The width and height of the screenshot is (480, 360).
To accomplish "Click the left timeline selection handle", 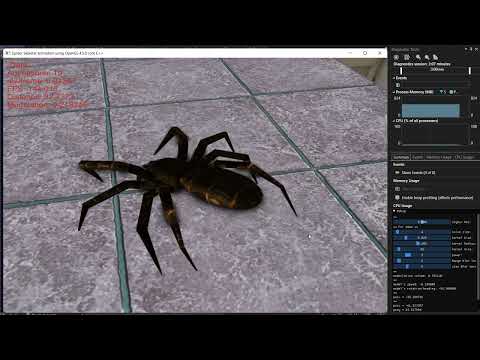I will click(401, 70).
